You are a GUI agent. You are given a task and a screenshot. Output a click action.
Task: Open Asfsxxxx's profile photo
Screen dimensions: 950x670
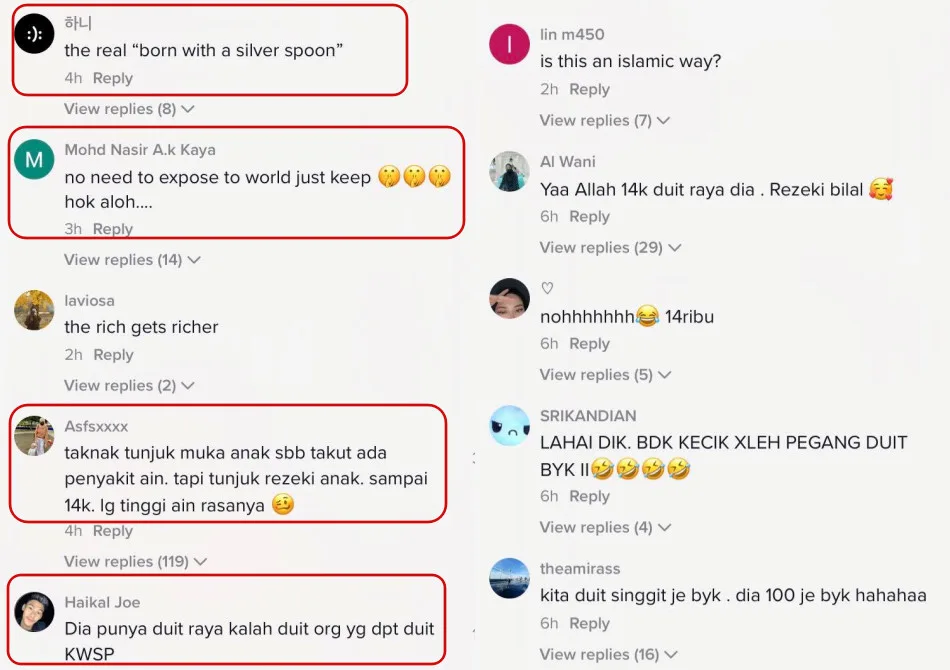pyautogui.click(x=35, y=436)
